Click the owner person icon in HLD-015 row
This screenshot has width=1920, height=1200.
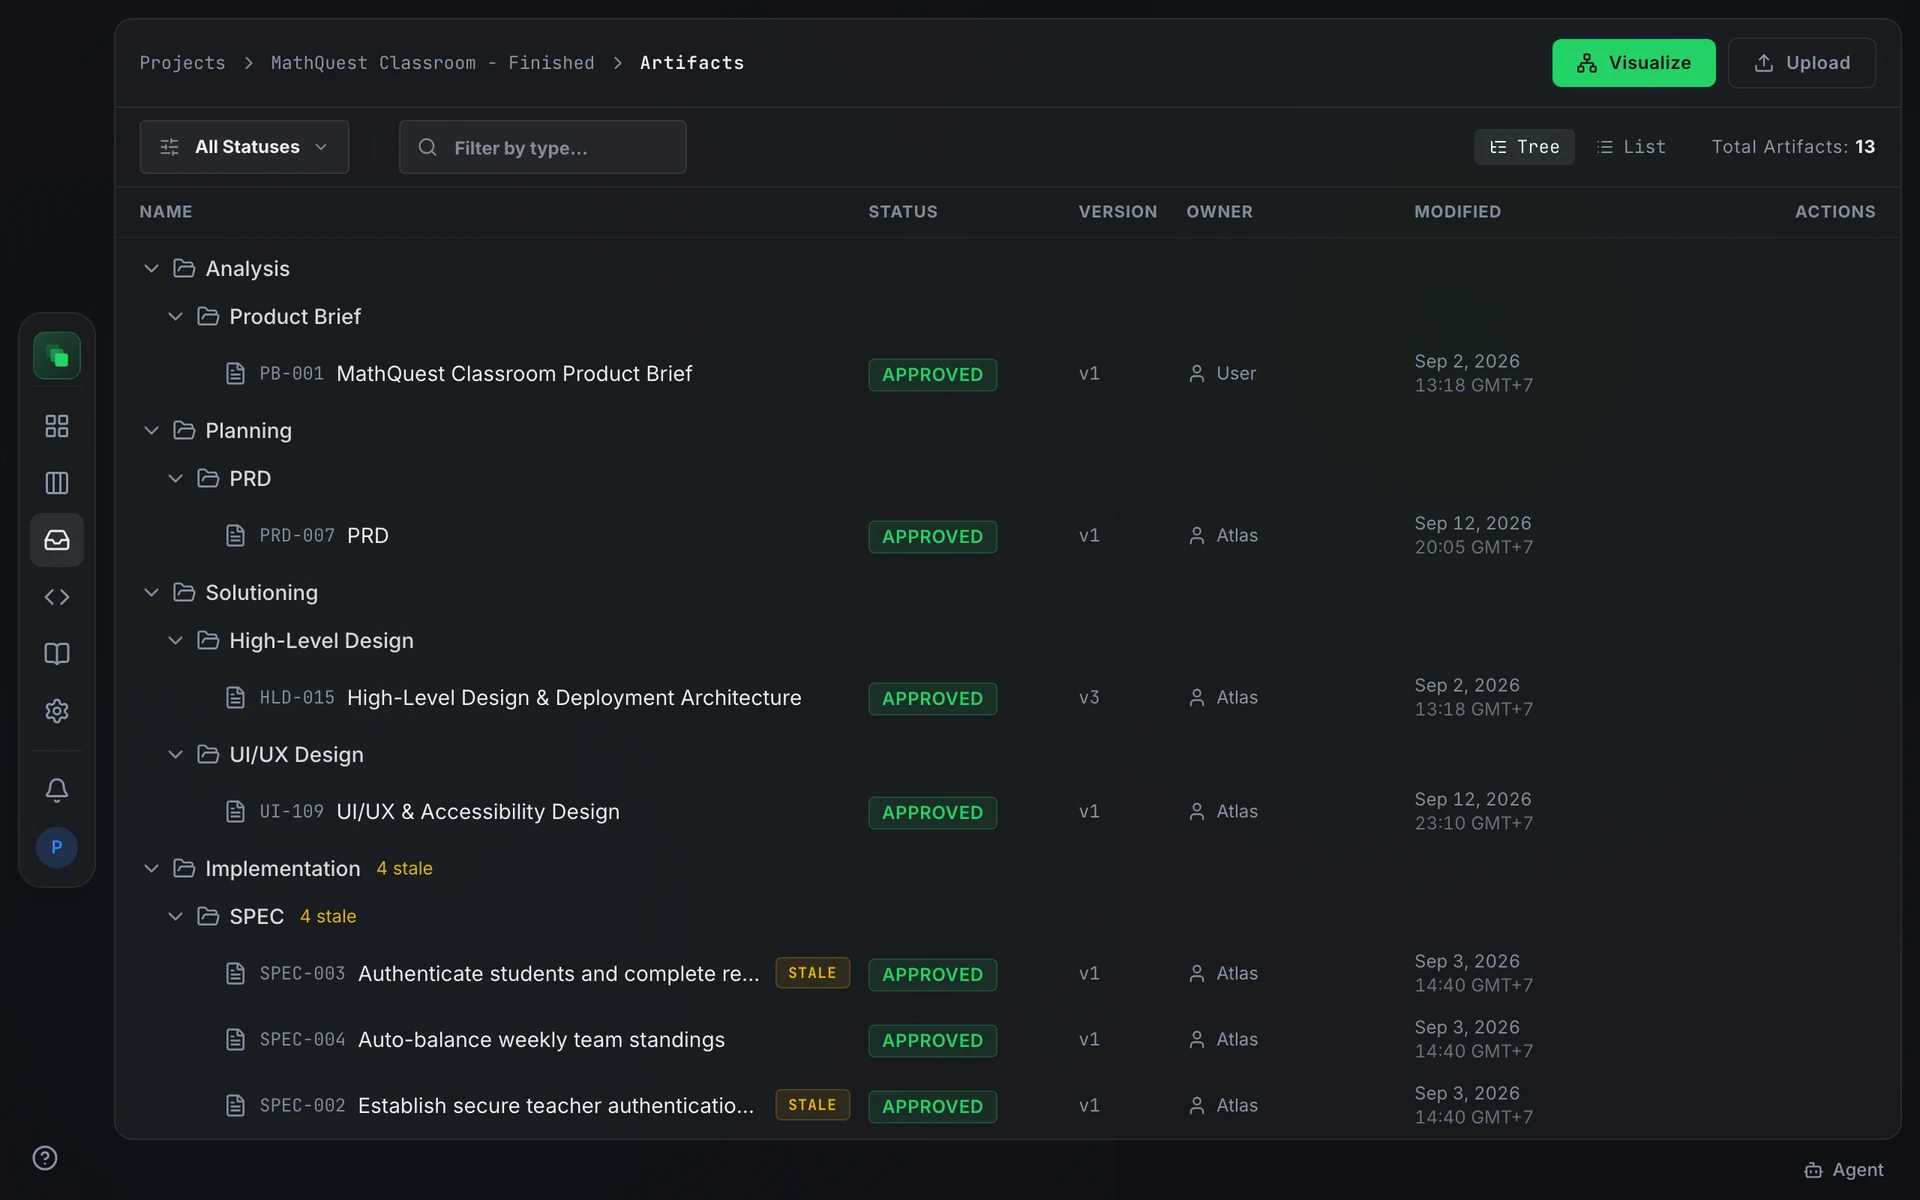1197,698
